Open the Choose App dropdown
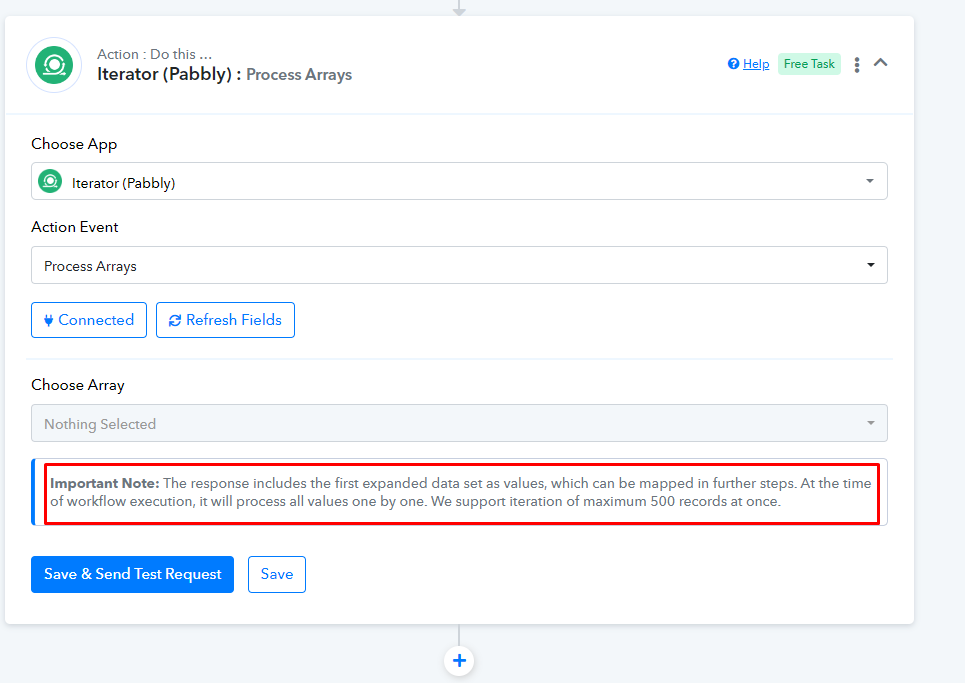 [x=459, y=182]
